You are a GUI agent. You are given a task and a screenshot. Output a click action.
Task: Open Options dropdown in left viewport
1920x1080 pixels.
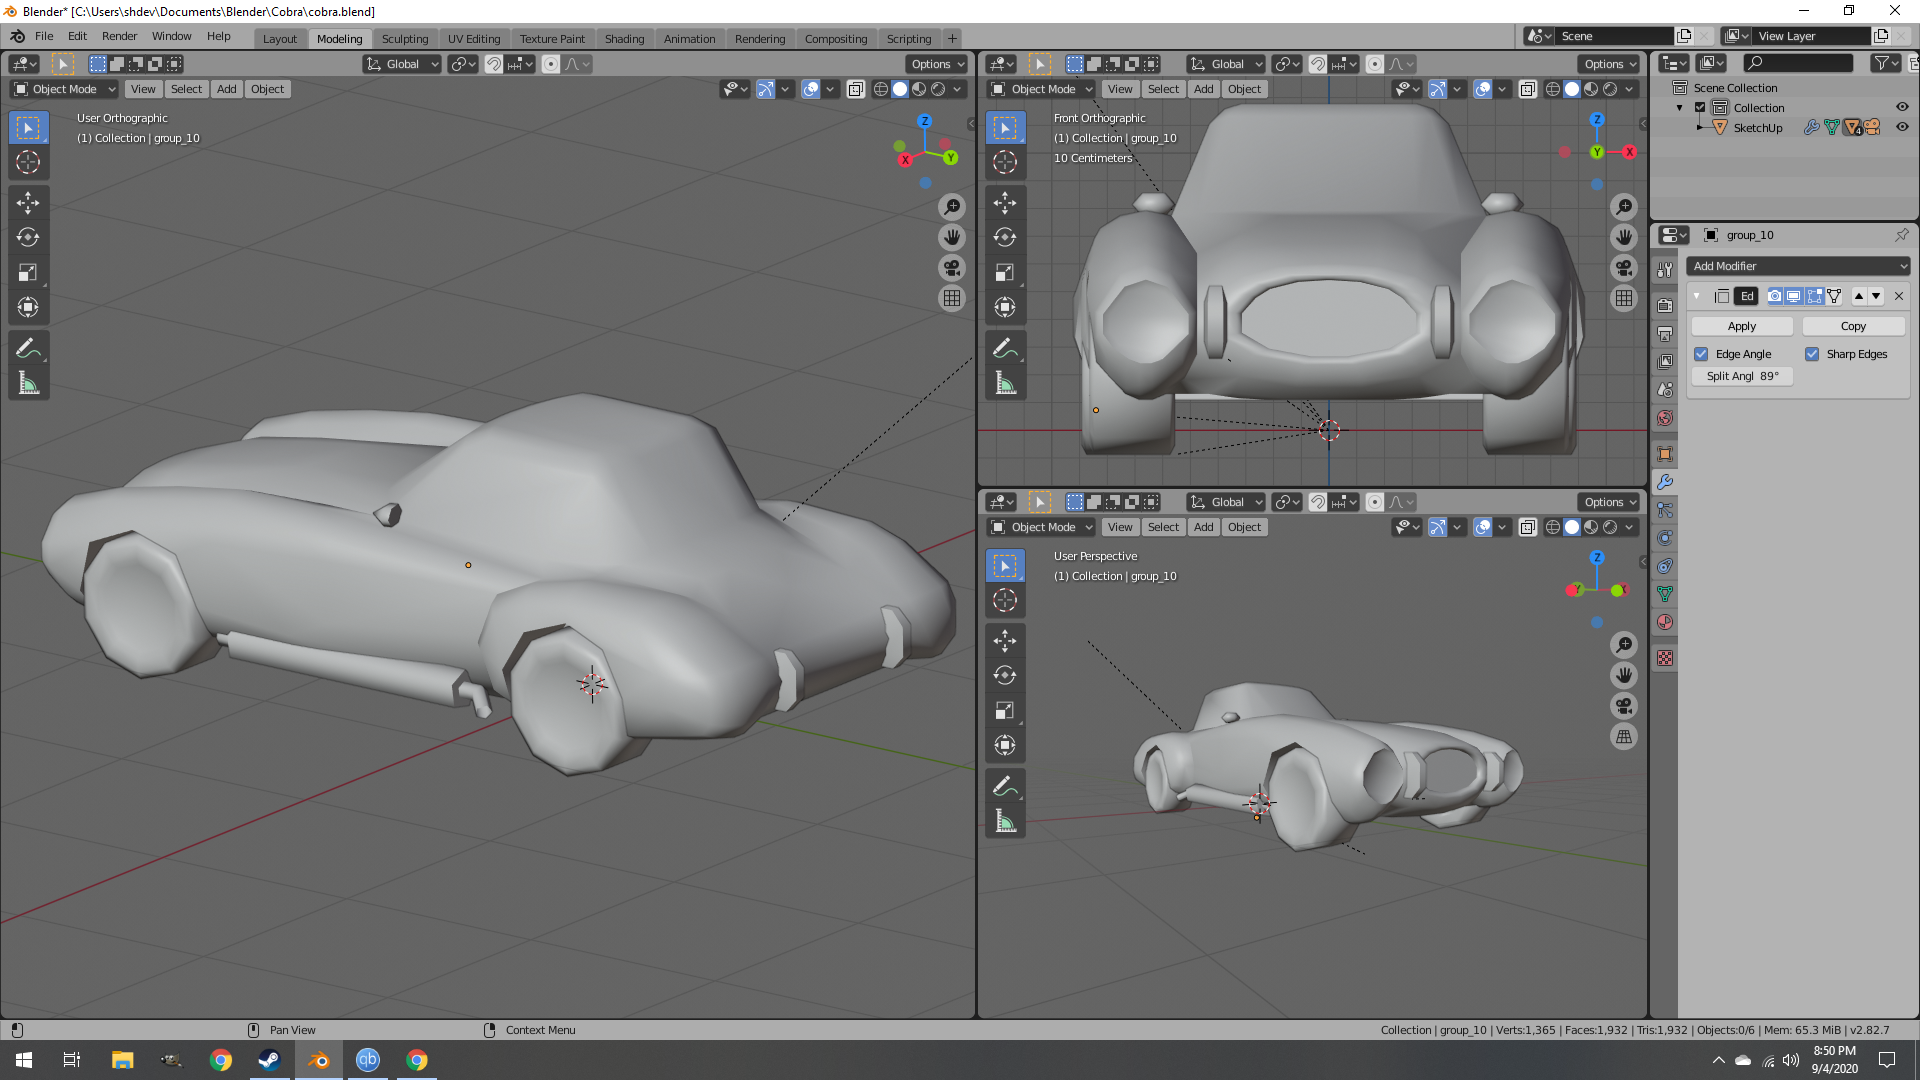click(938, 64)
